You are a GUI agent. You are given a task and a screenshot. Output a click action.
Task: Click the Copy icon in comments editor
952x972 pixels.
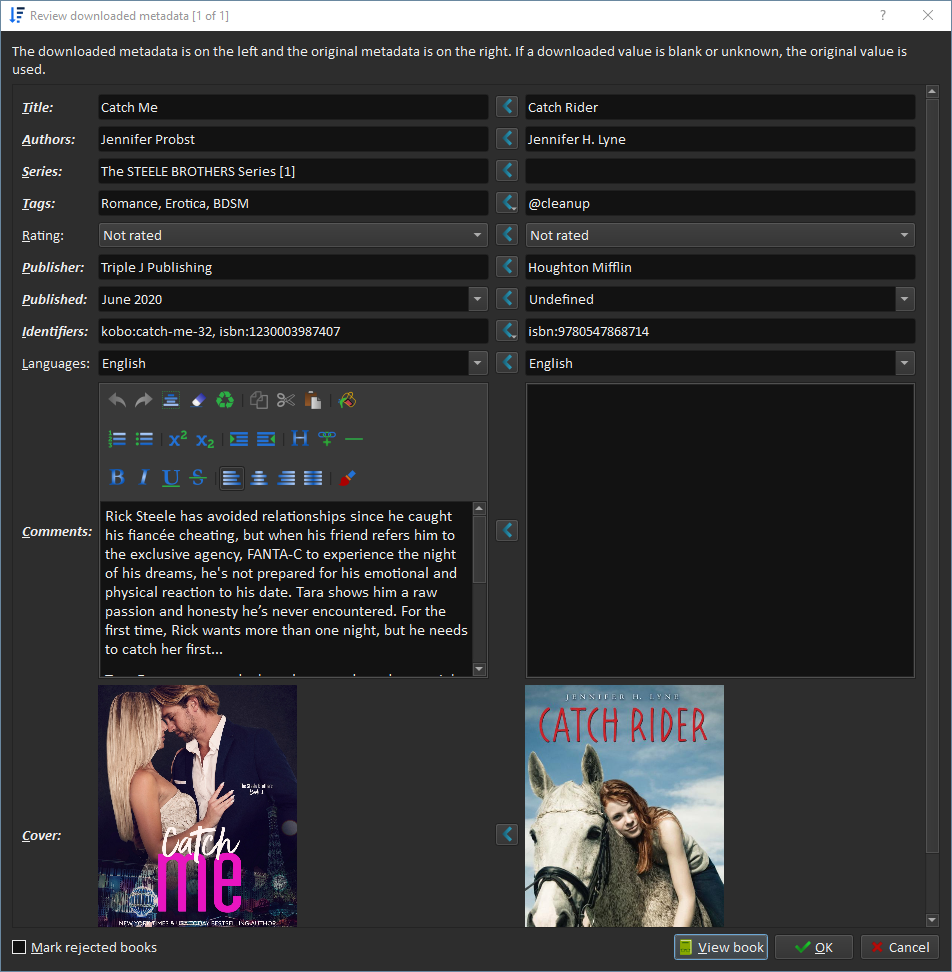click(258, 400)
